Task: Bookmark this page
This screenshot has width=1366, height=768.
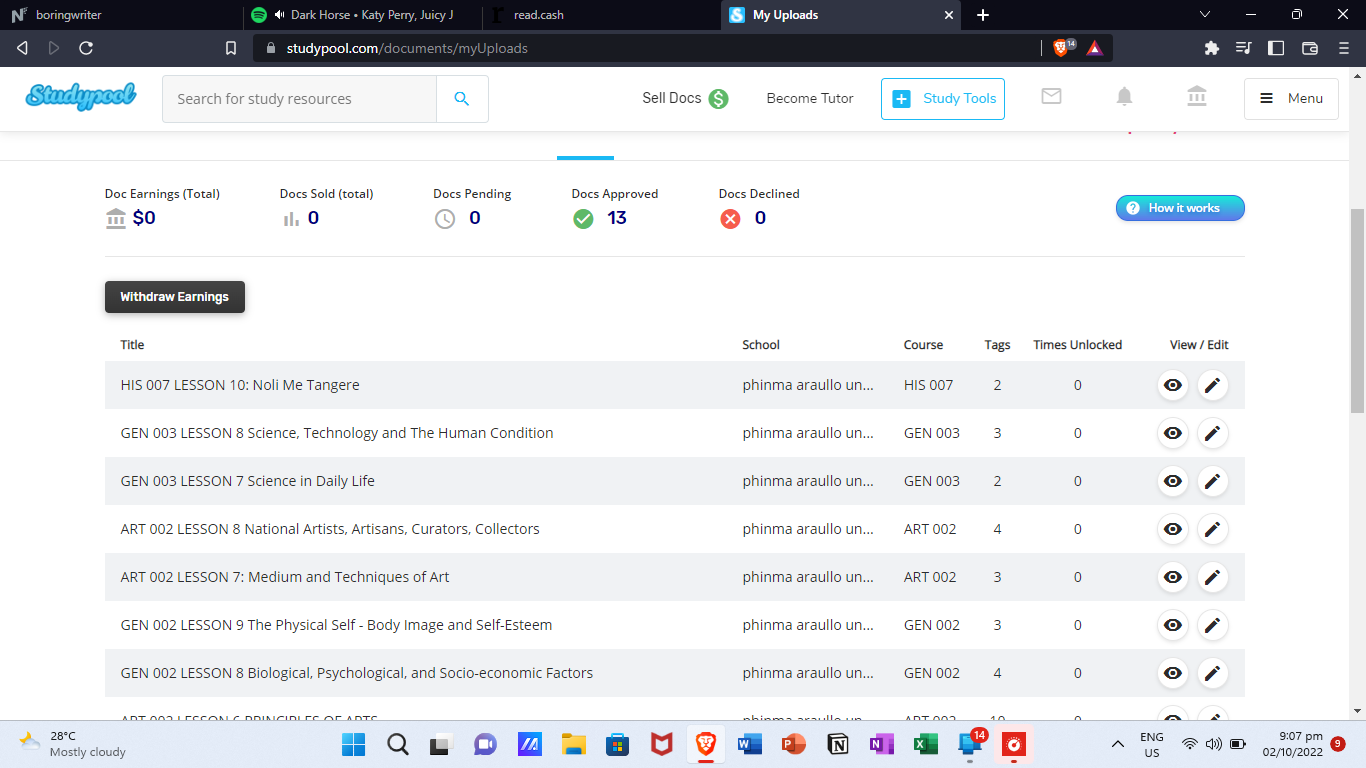Action: click(x=231, y=48)
